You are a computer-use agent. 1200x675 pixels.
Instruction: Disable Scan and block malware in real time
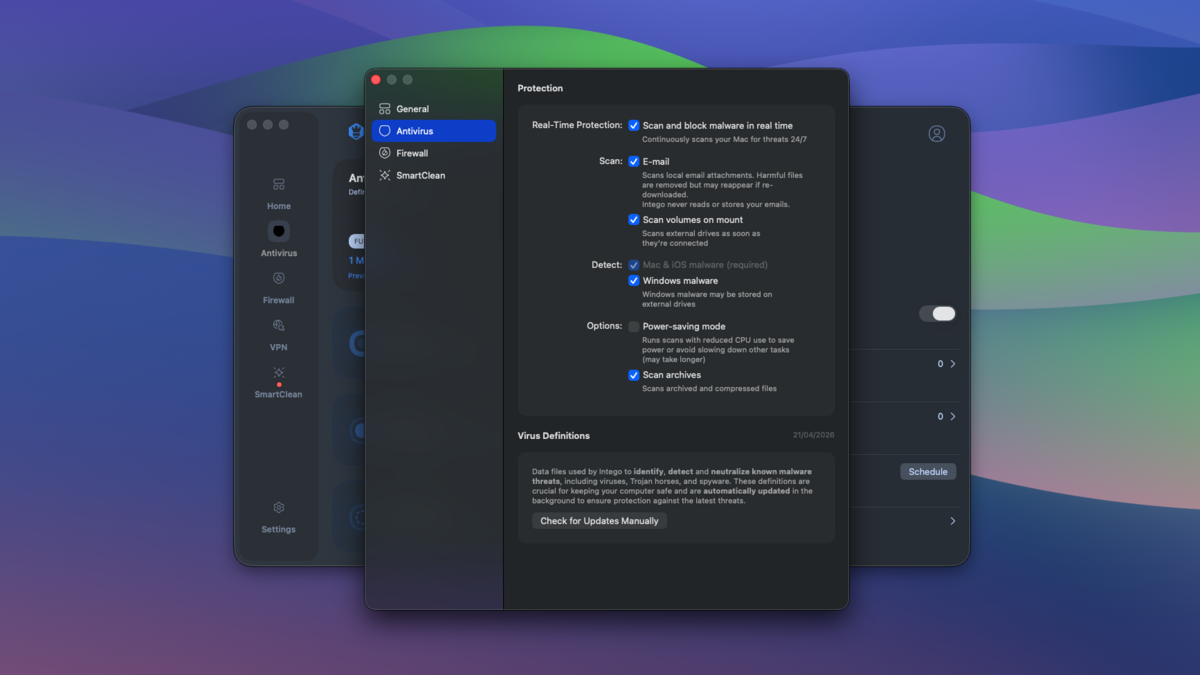tap(634, 126)
